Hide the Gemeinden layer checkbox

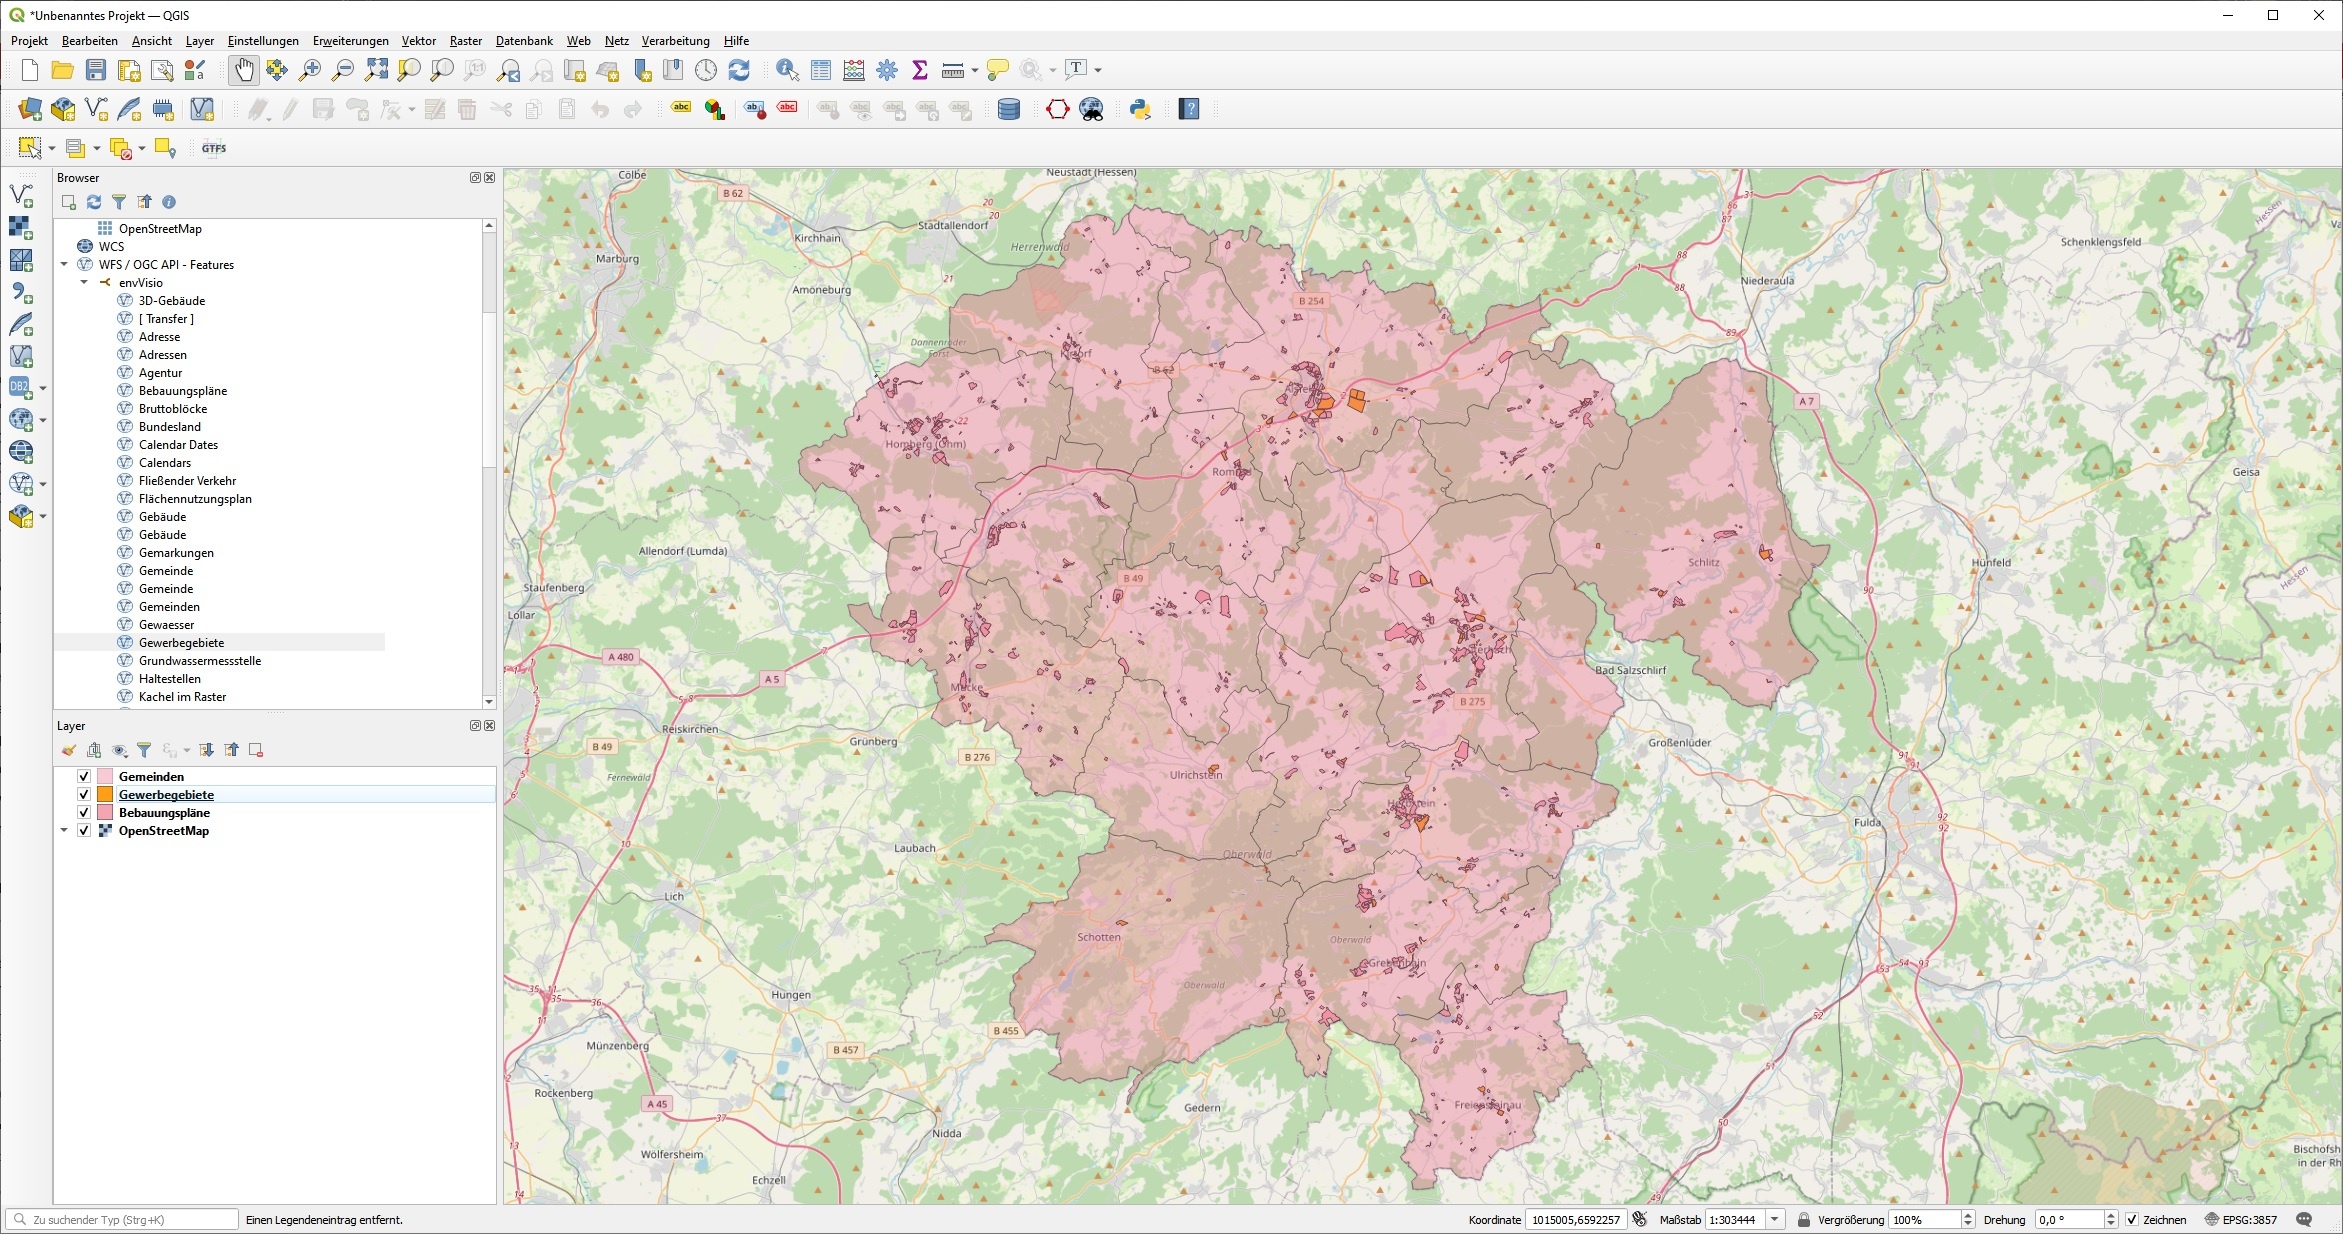(x=84, y=777)
